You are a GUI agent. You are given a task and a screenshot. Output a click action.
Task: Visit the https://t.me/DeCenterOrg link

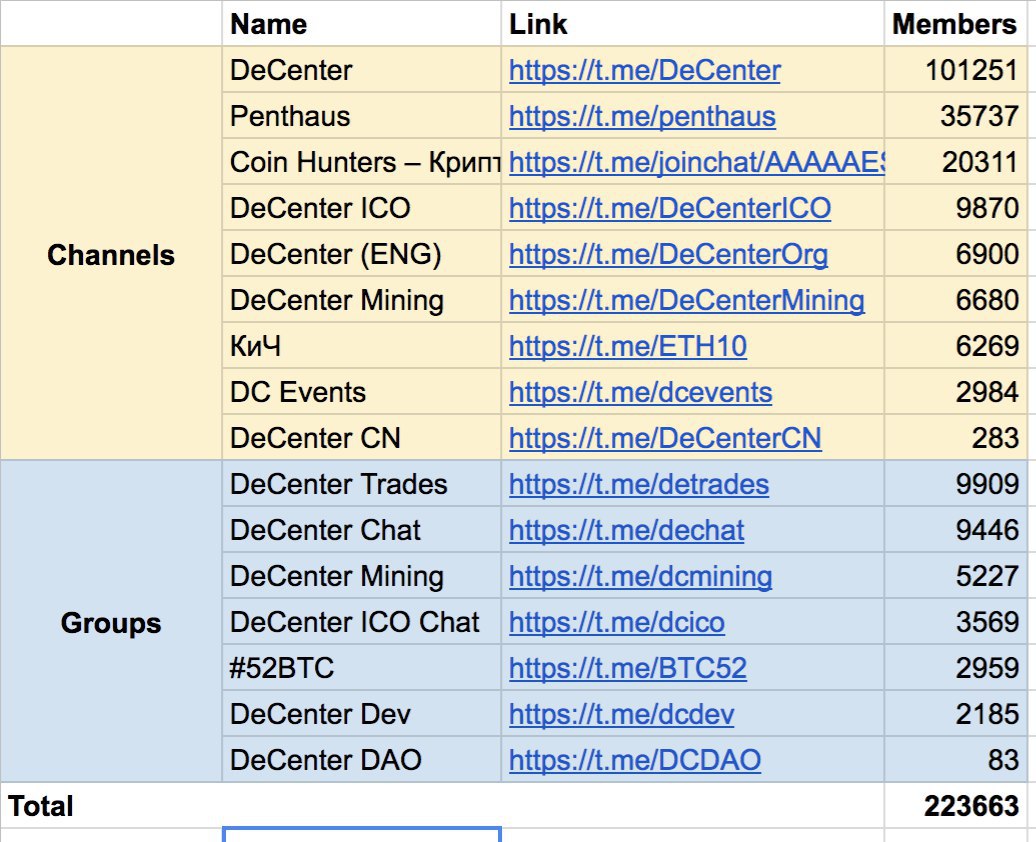click(669, 254)
